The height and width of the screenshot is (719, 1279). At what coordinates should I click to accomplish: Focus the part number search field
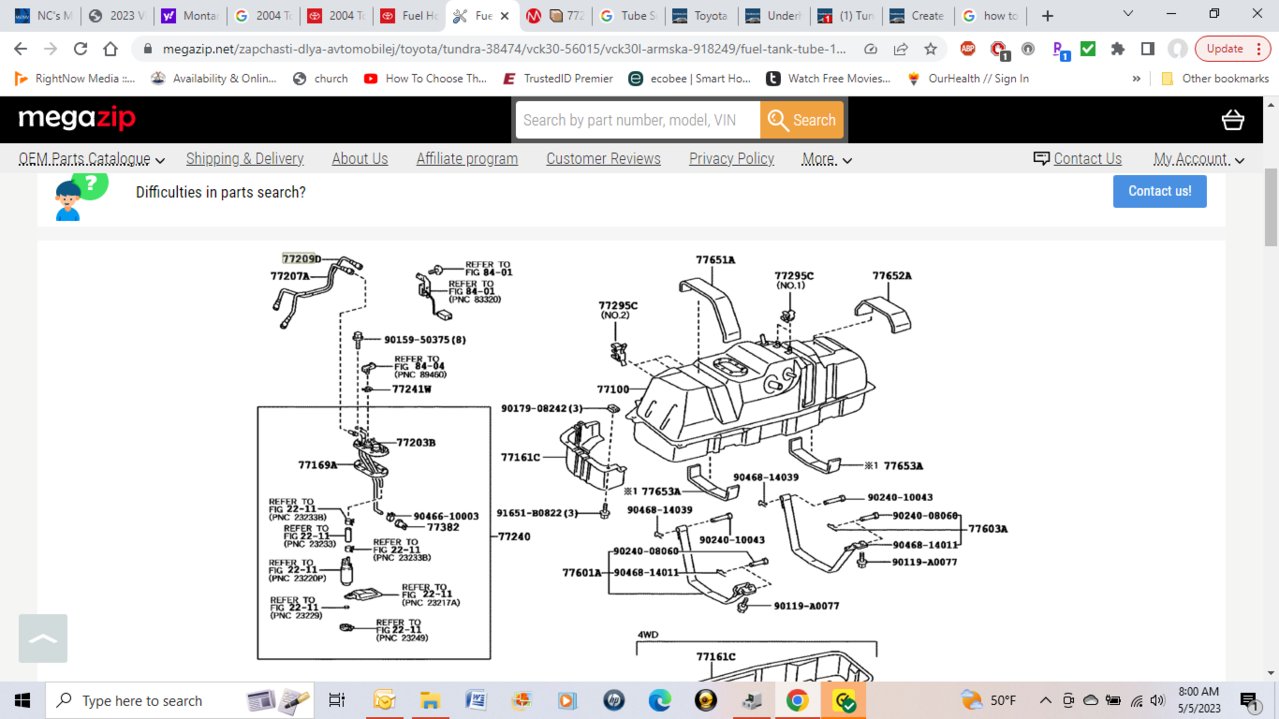[638, 120]
